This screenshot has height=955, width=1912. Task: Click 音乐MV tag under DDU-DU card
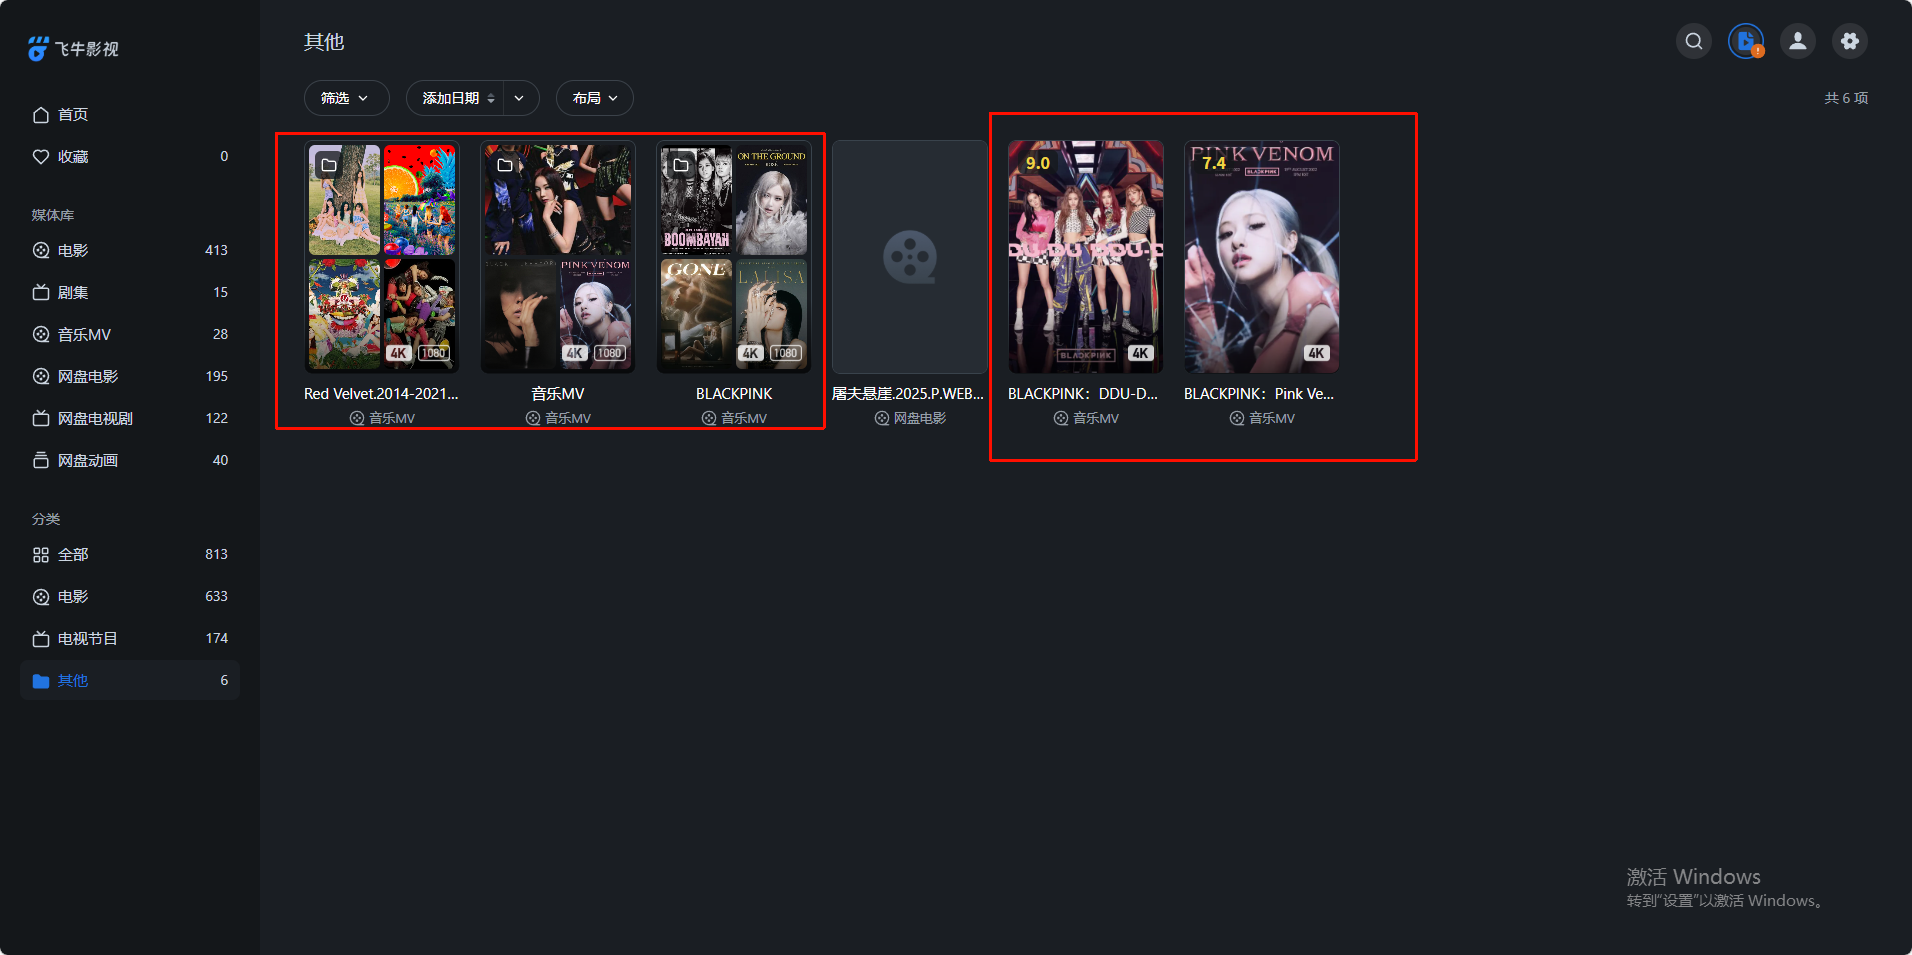(1086, 419)
